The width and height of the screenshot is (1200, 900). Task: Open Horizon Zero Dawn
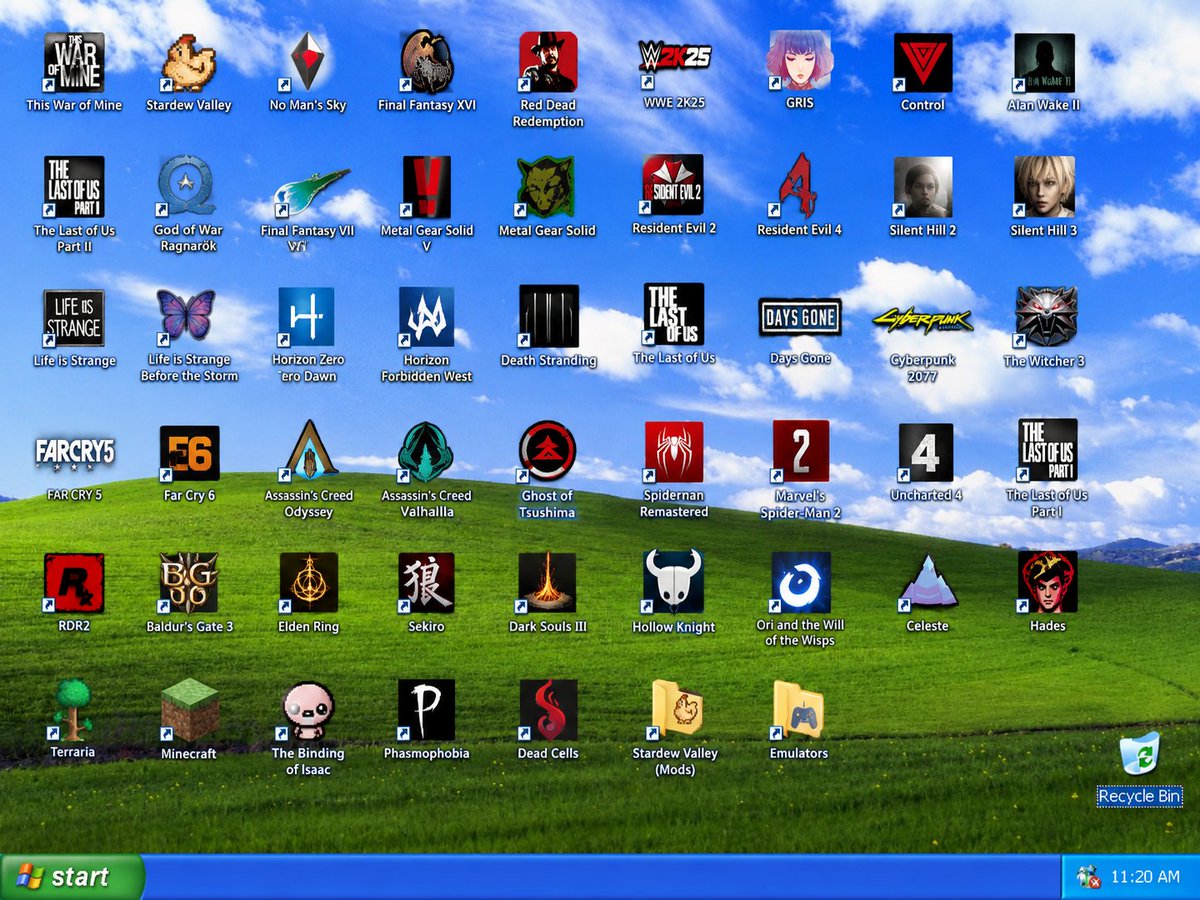click(x=307, y=317)
